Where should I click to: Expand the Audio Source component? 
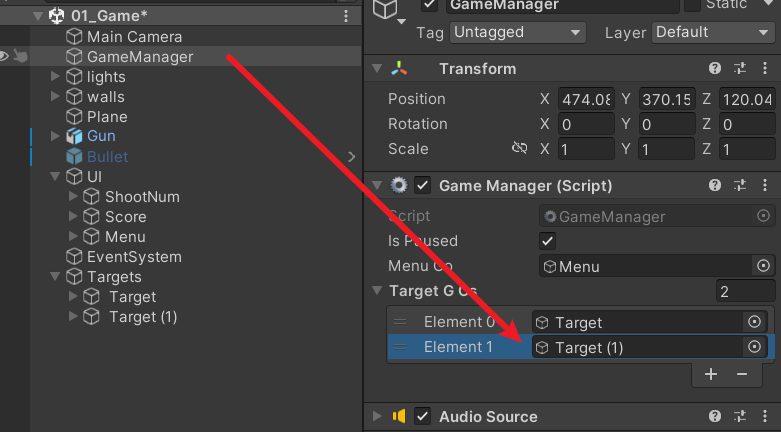coord(377,417)
